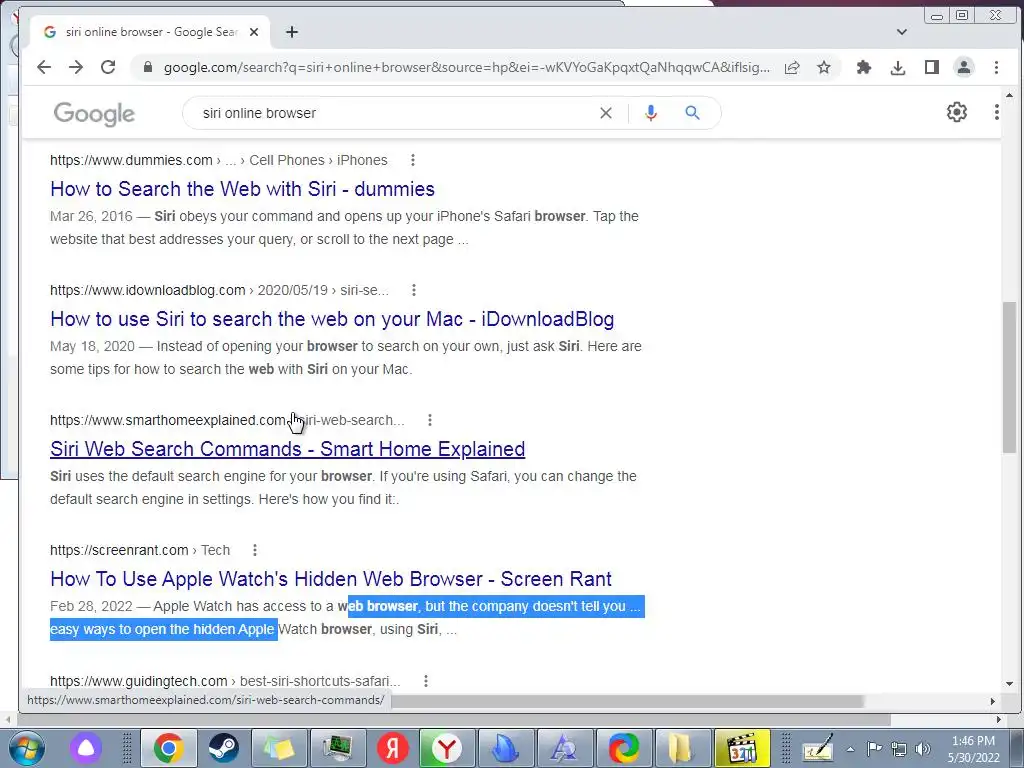The image size is (1024, 768).
Task: Select the siri online browser tab
Action: [150, 32]
